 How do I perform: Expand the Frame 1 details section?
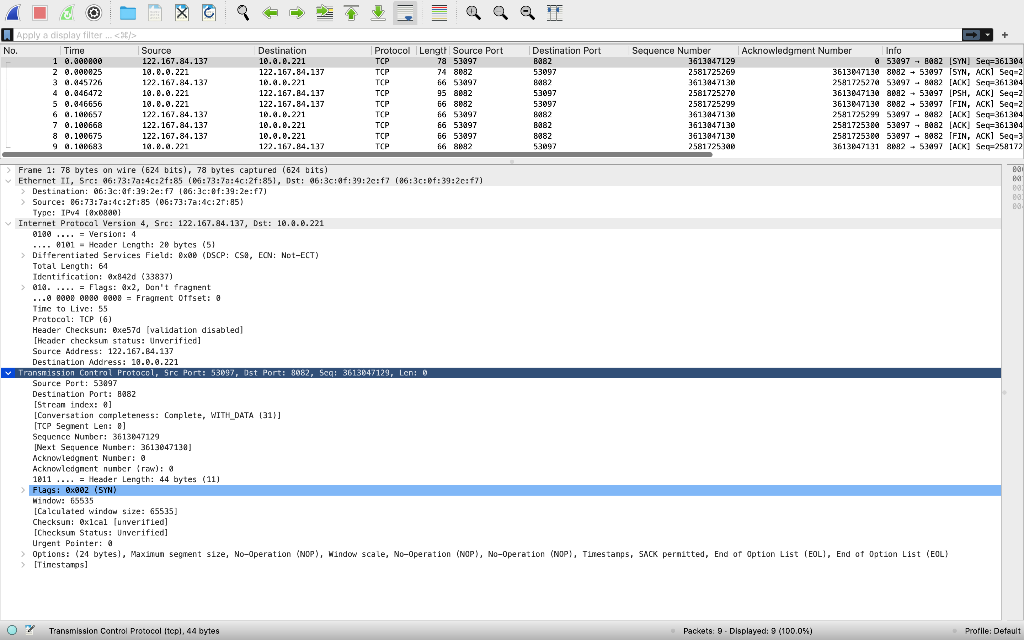8,169
